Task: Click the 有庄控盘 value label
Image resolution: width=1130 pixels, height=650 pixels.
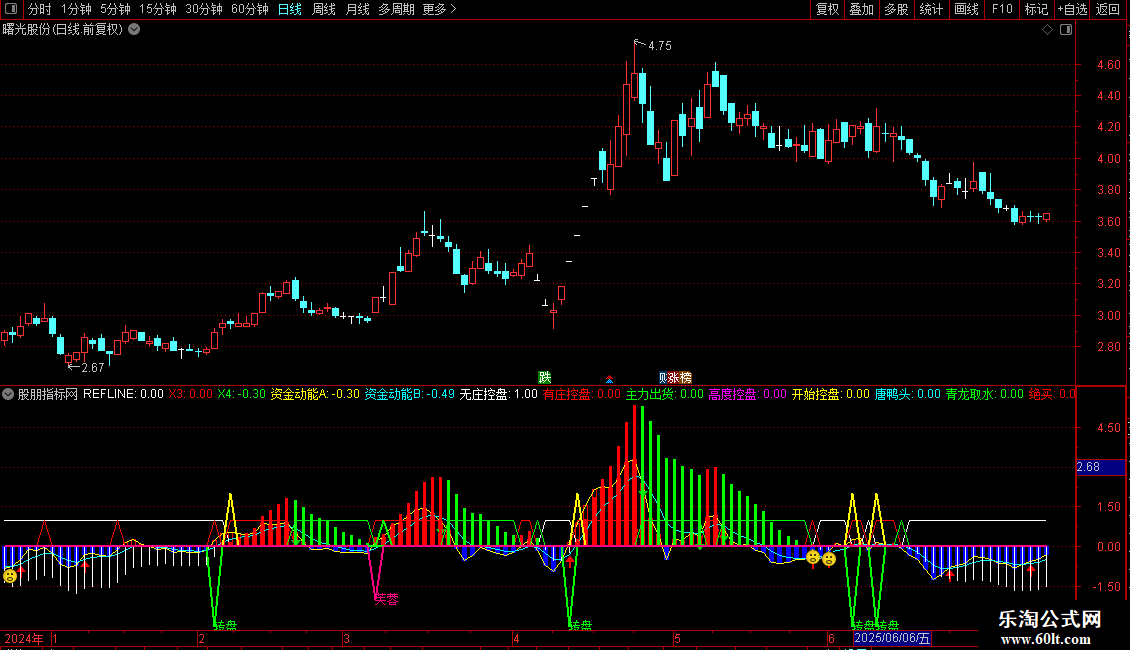Action: click(x=582, y=394)
